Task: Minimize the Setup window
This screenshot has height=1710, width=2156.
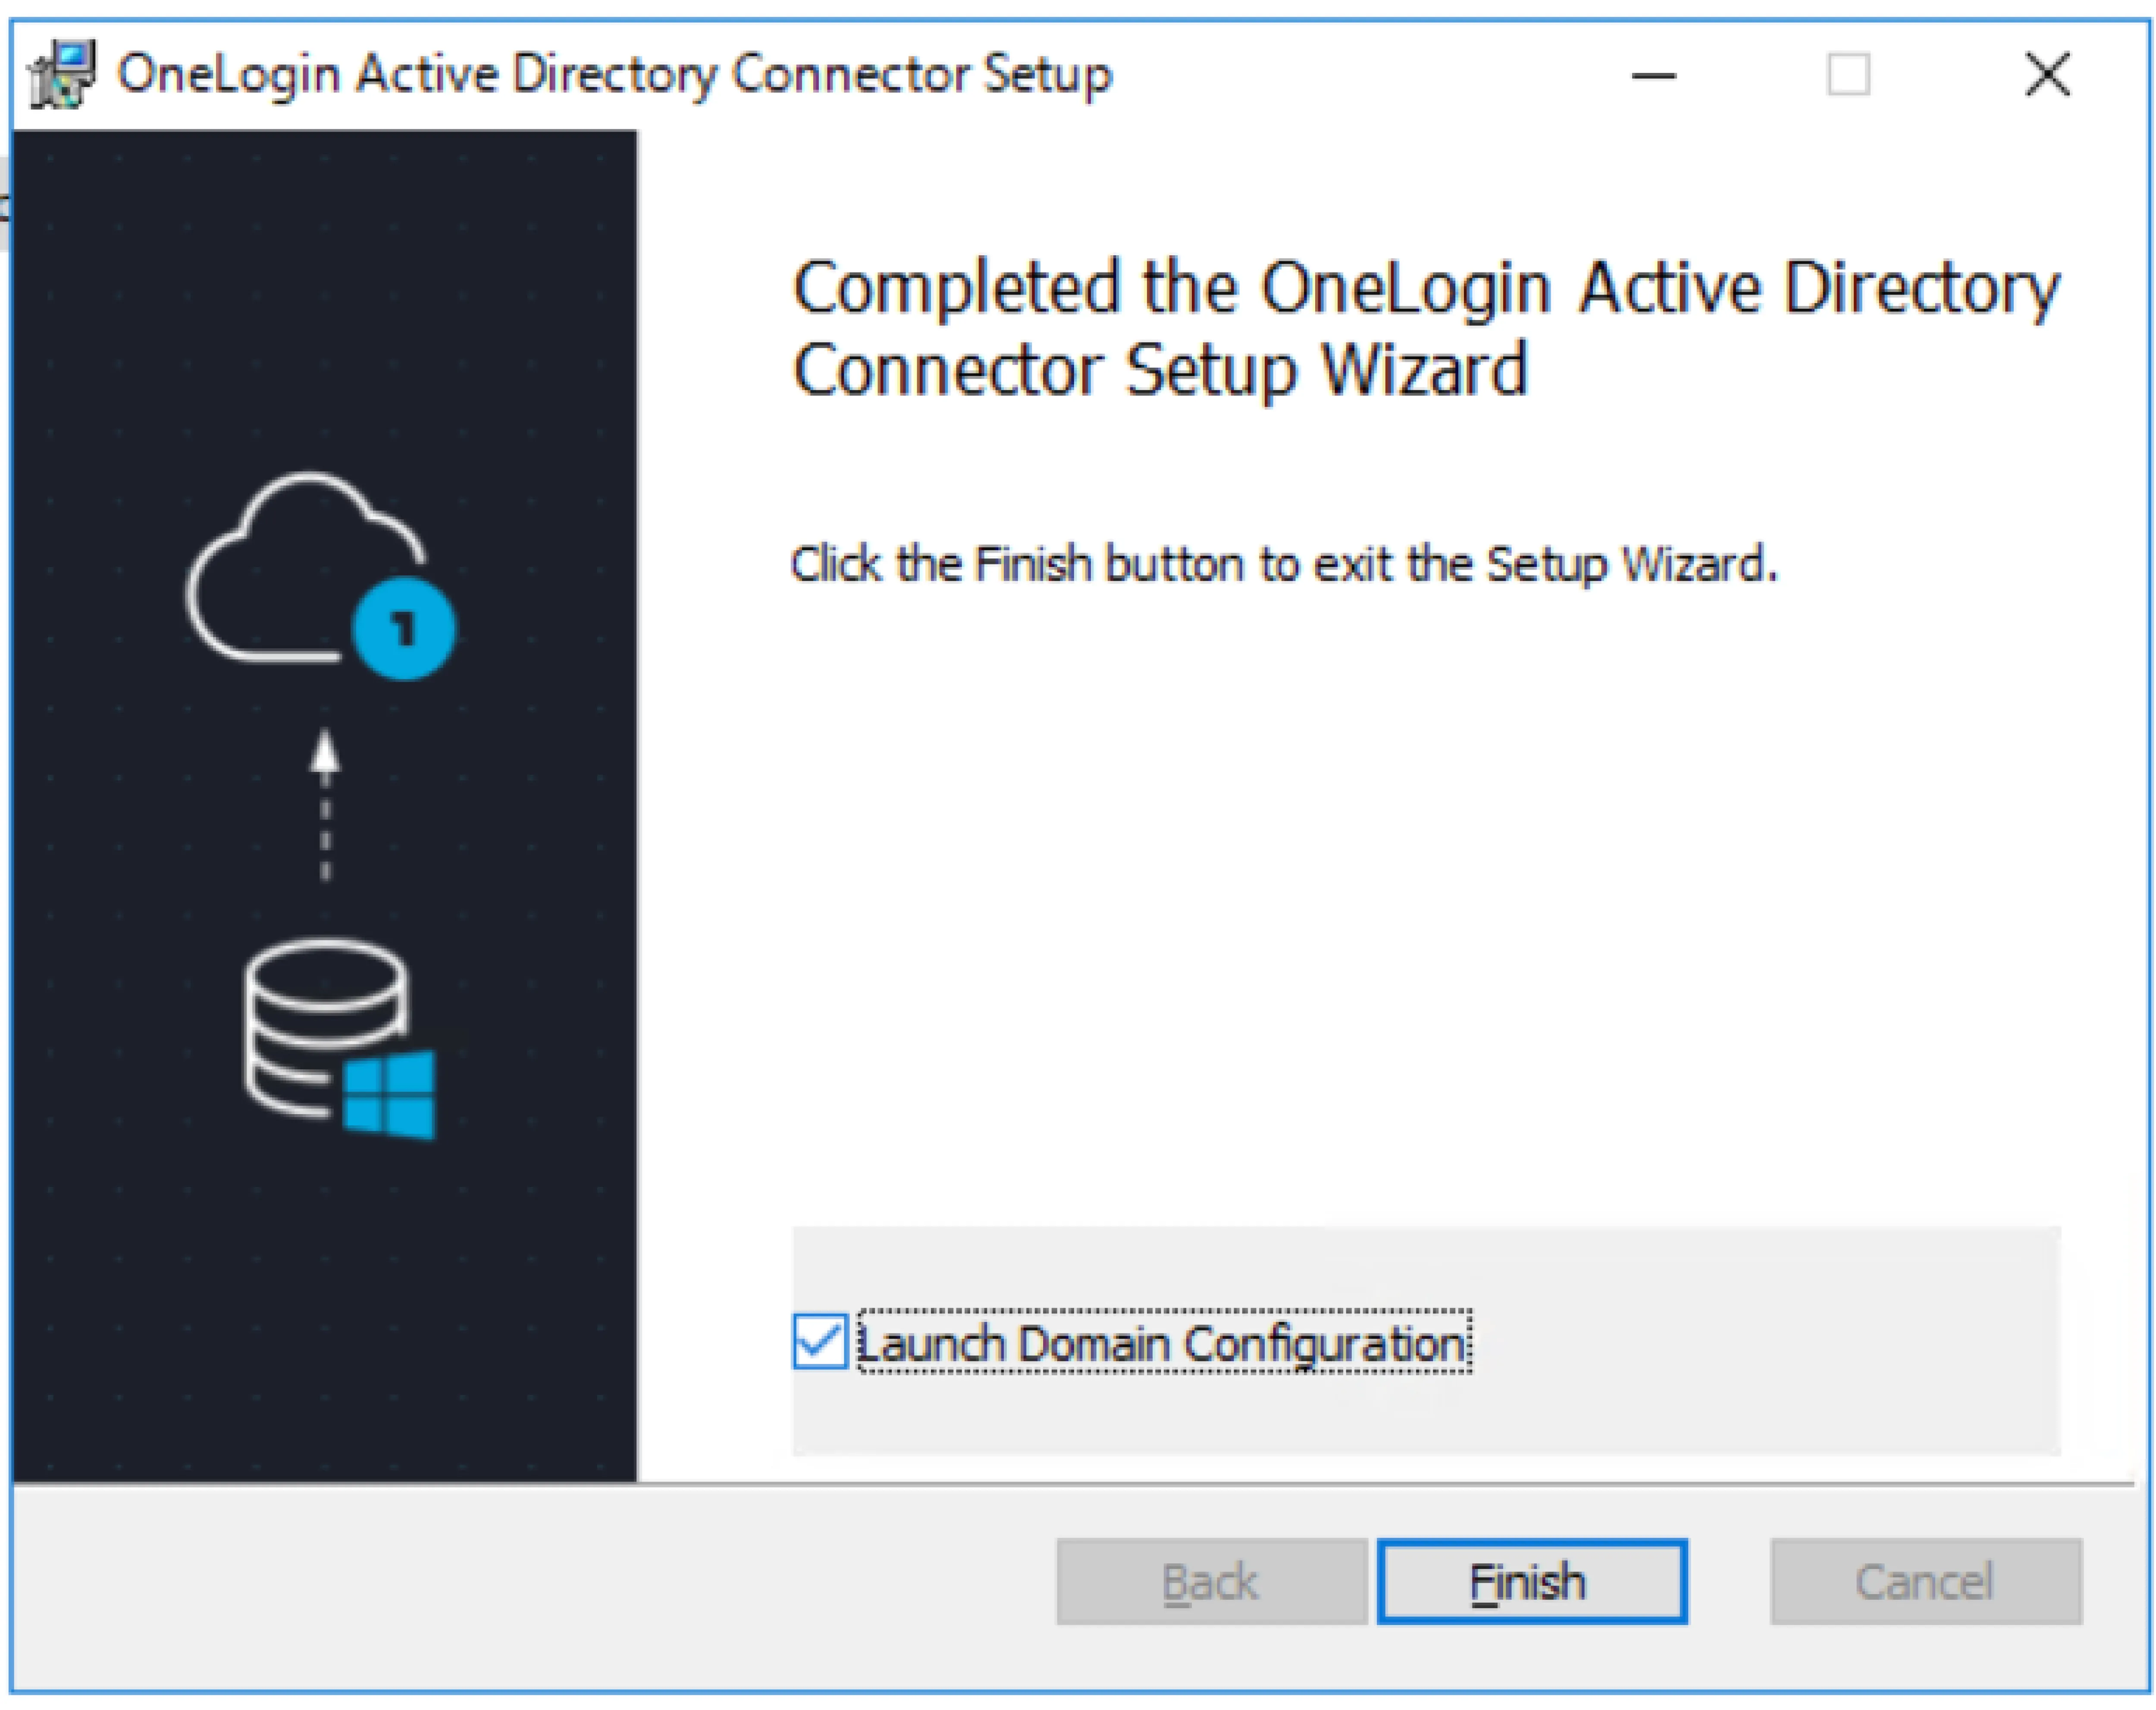Action: click(x=1653, y=75)
